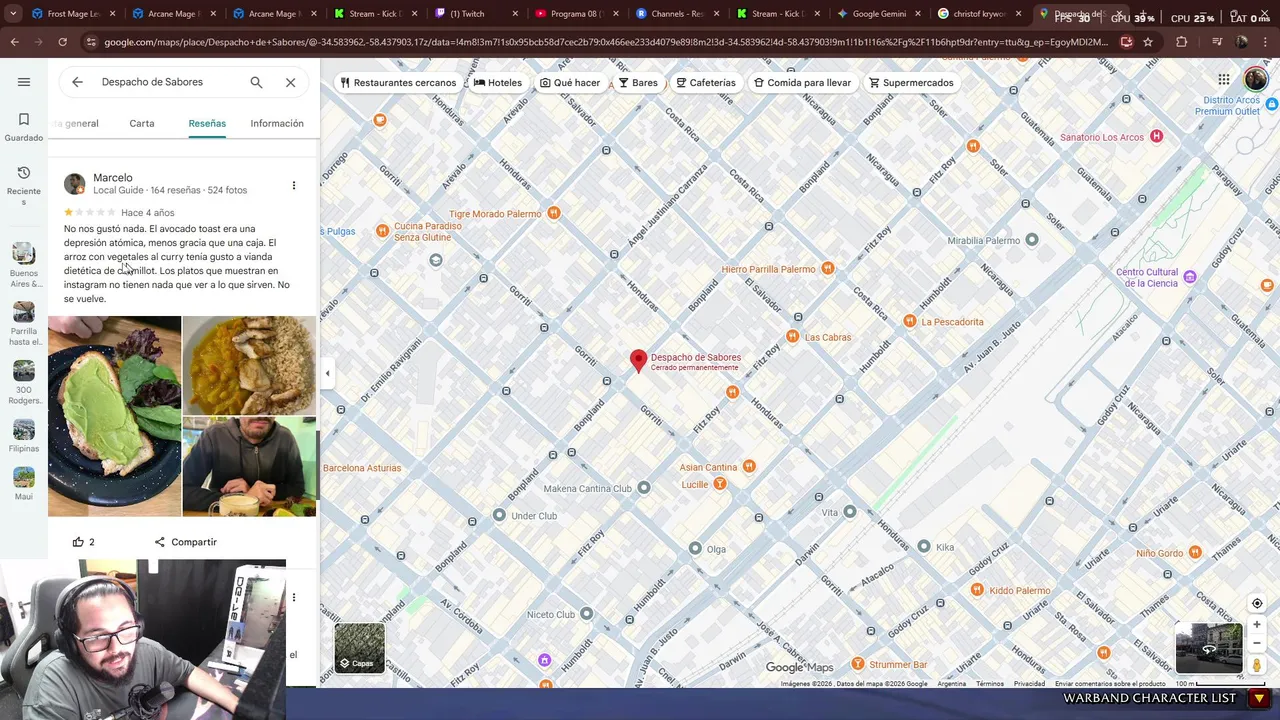Viewport: 1280px width, 720px height.
Task: Open the Google apps grid icon
Action: pyautogui.click(x=1223, y=80)
